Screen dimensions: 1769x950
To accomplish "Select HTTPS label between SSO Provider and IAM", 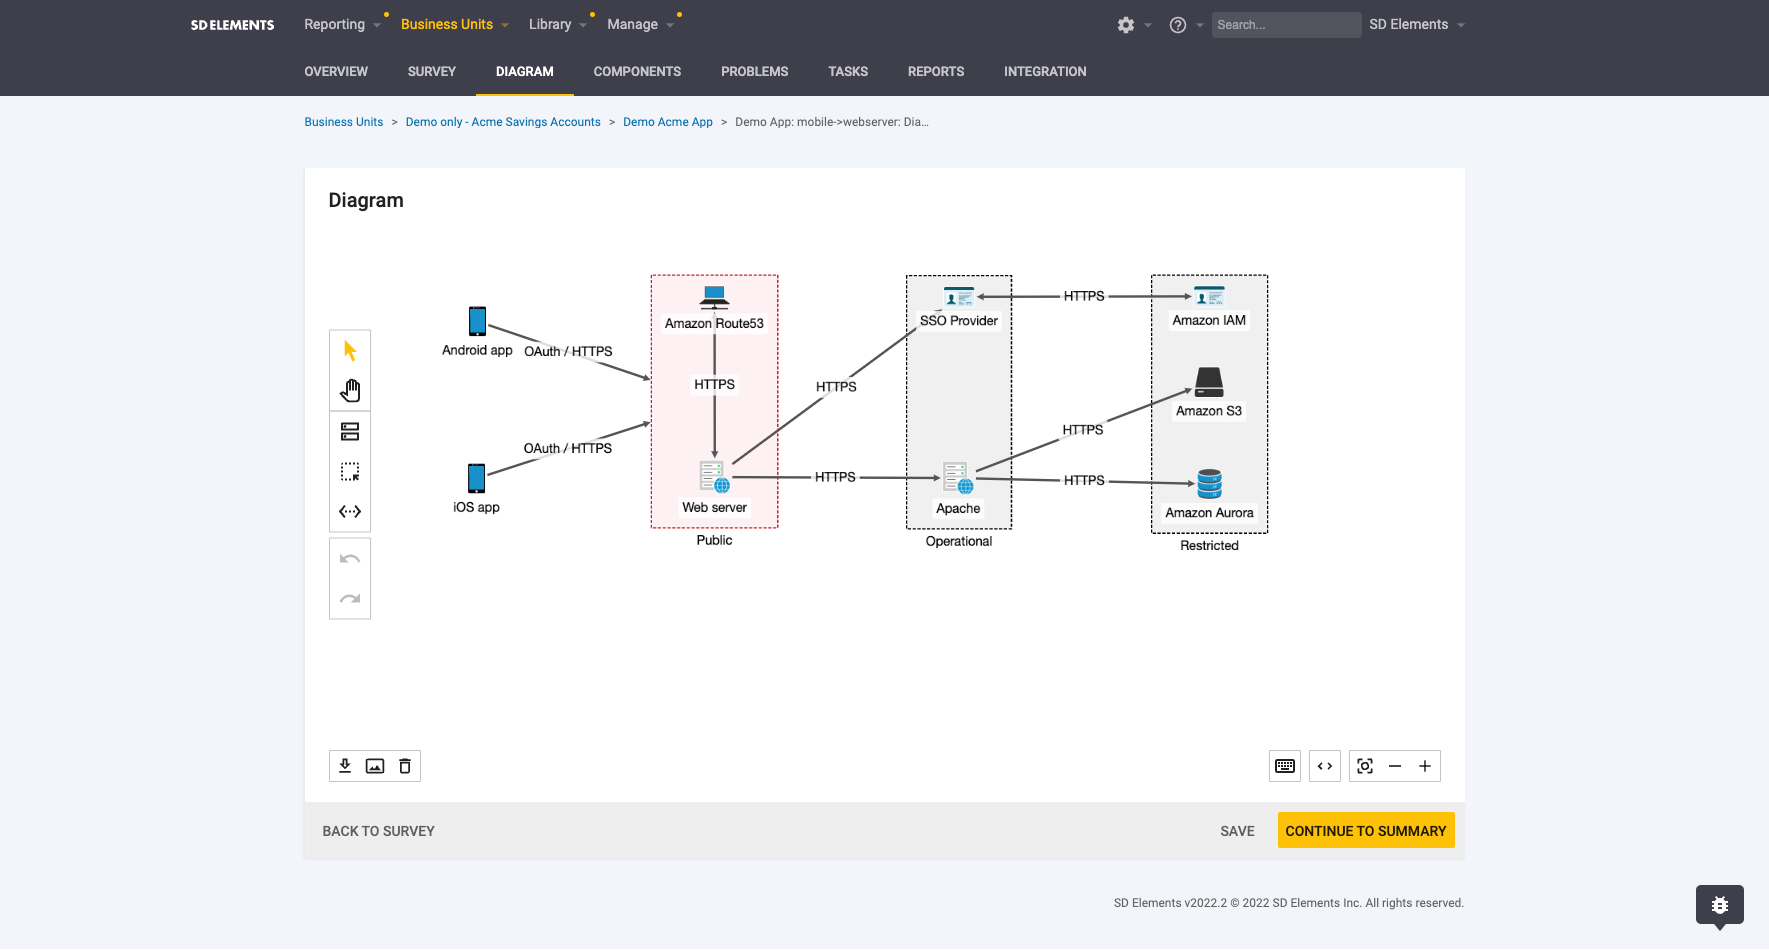I will (x=1084, y=296).
